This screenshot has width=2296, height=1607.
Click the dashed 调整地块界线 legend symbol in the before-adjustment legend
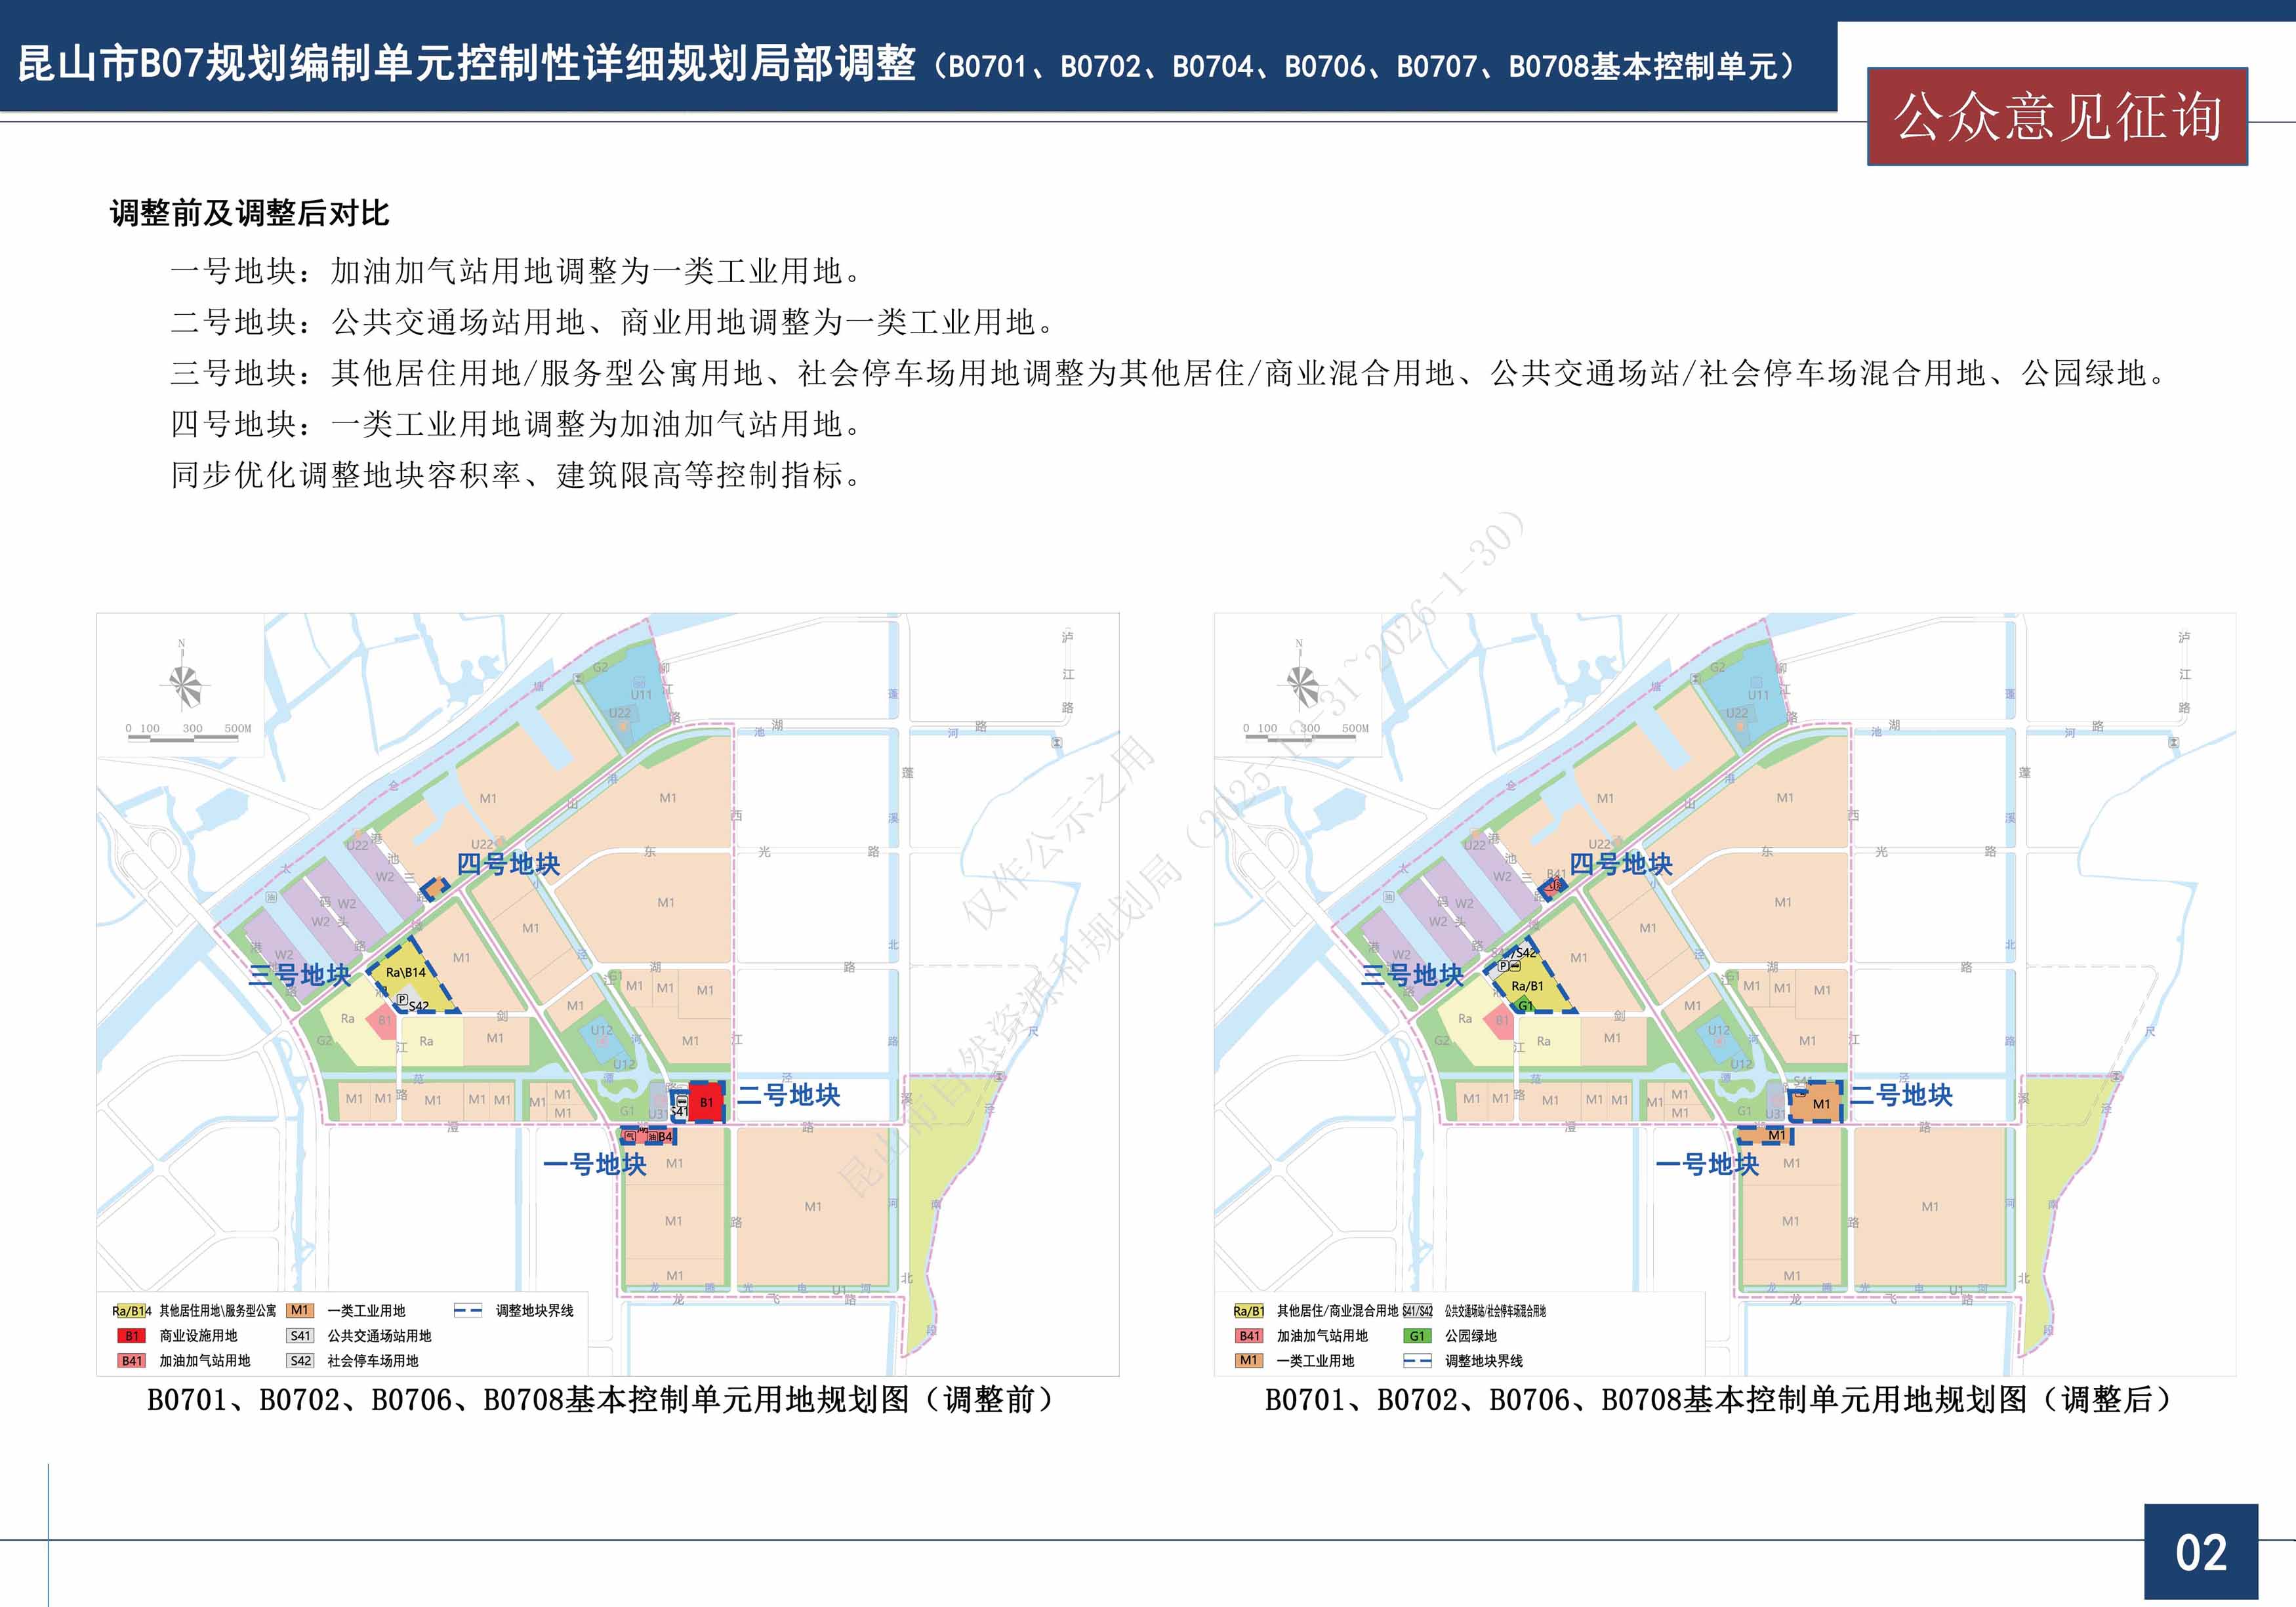click(x=467, y=1311)
